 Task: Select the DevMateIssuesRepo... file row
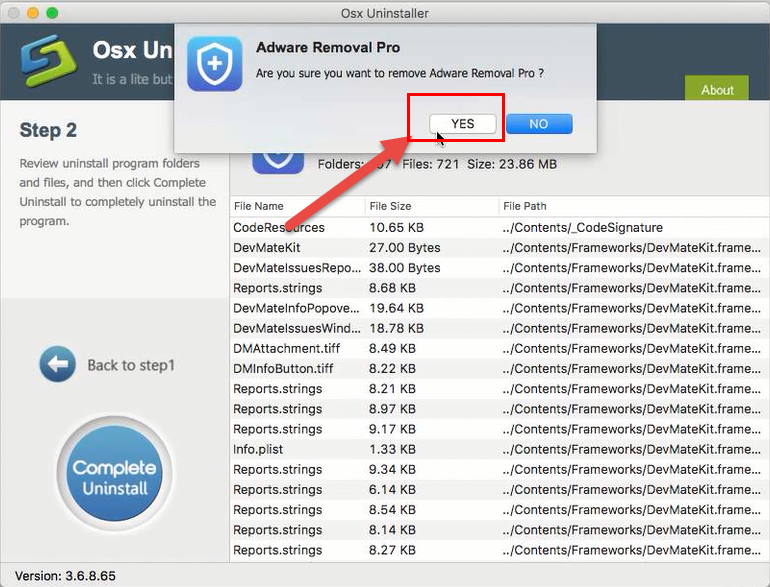[499, 268]
